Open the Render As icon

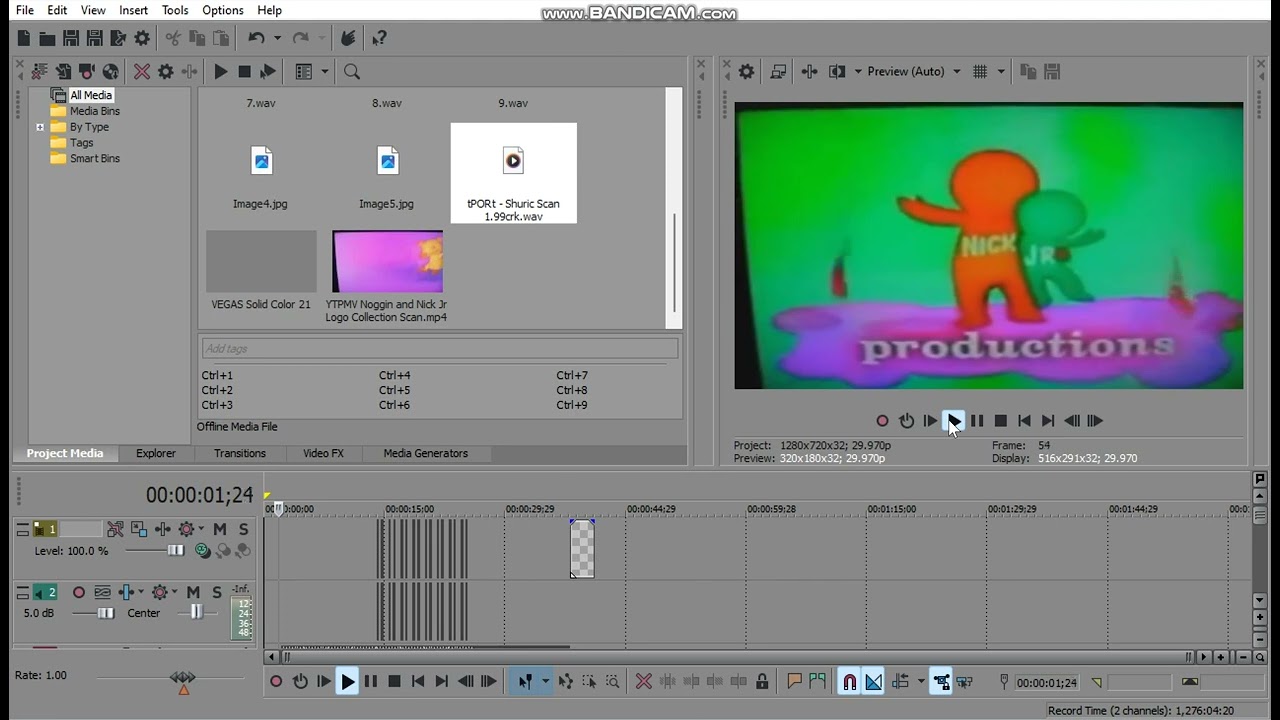(118, 38)
